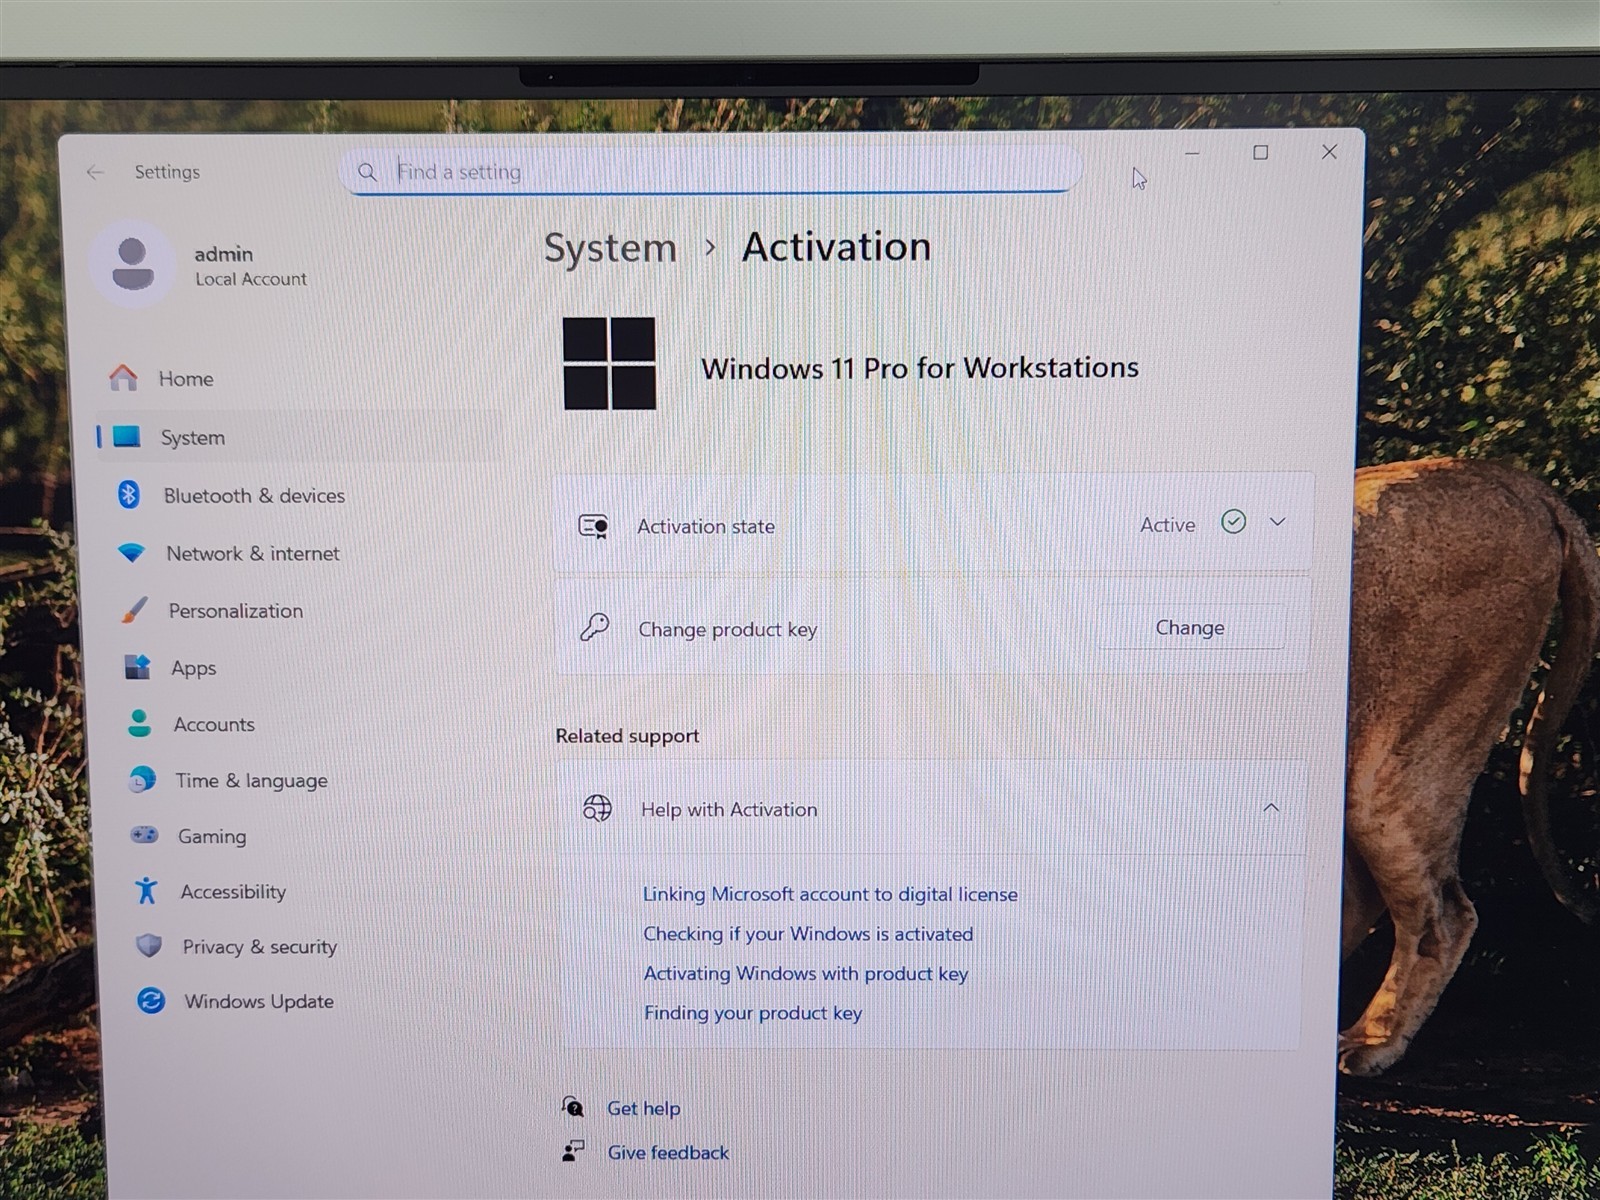Click the Activation state label
The width and height of the screenshot is (1600, 1200).
pos(706,526)
